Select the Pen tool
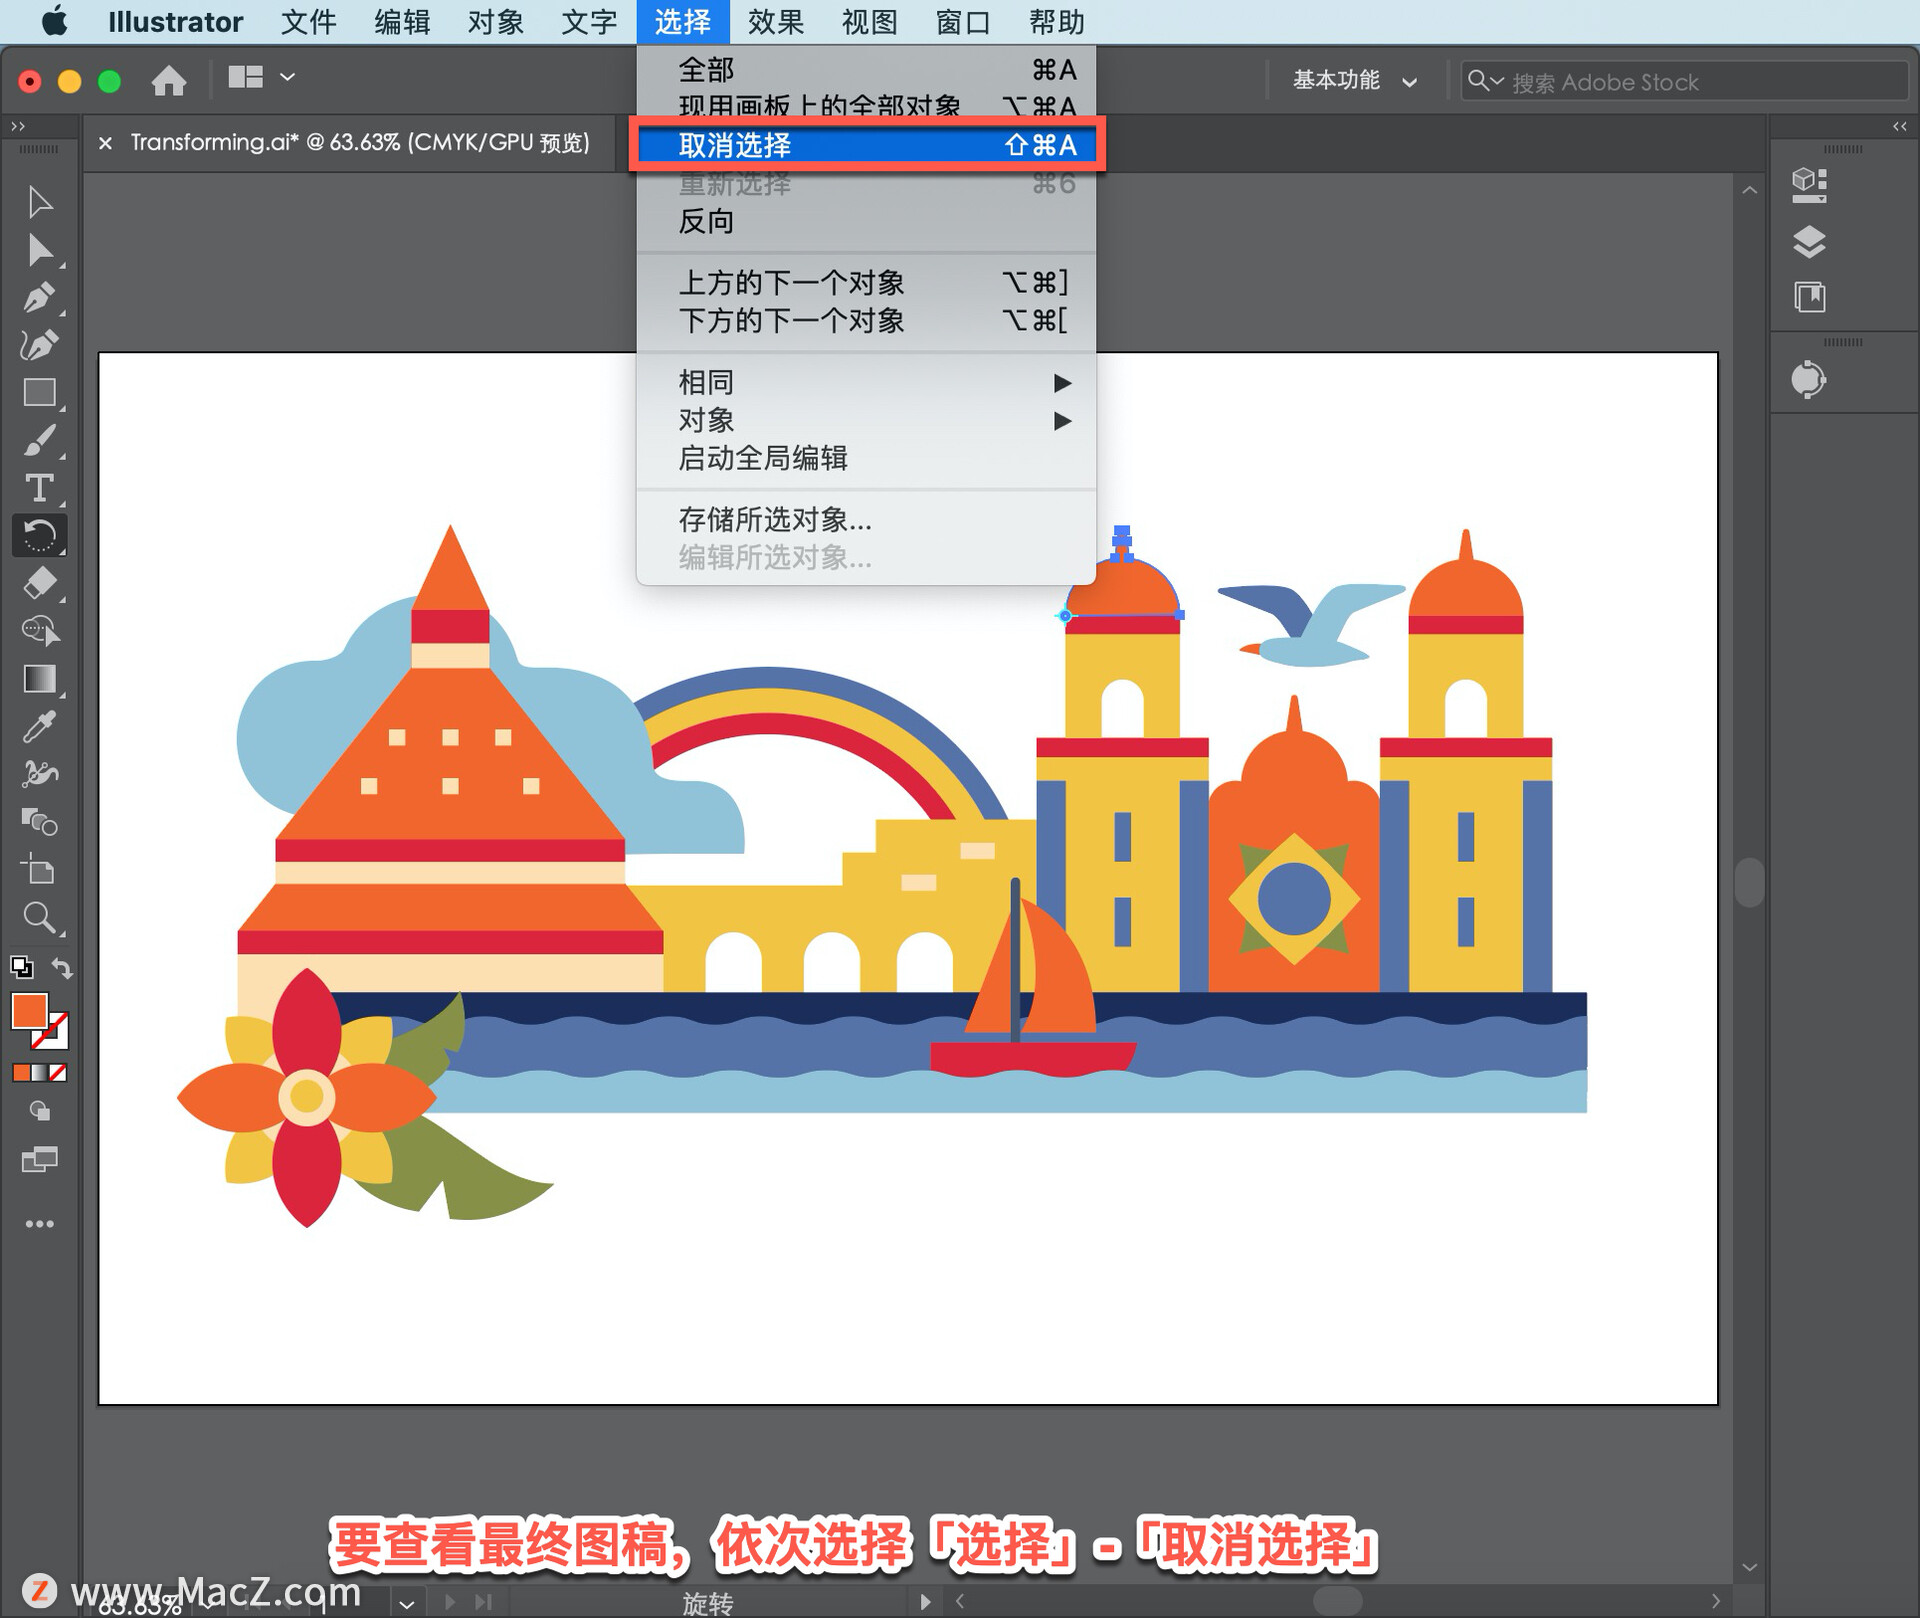Image resolution: width=1920 pixels, height=1618 pixels. 39,297
